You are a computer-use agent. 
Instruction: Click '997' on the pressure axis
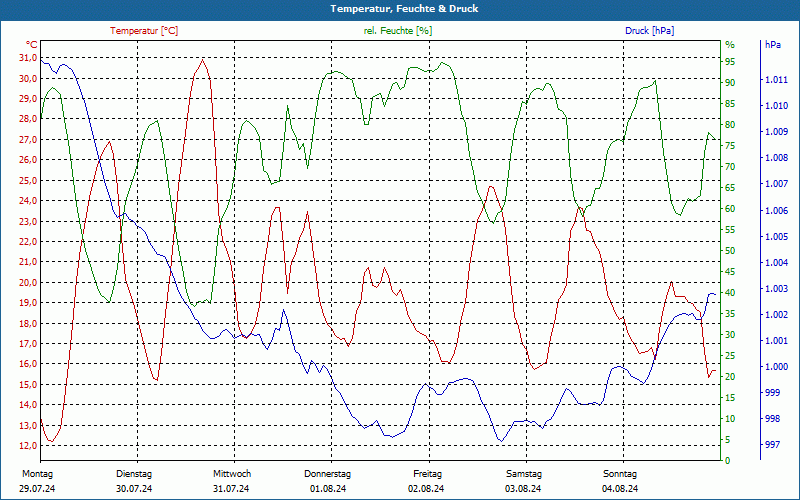click(x=772, y=445)
